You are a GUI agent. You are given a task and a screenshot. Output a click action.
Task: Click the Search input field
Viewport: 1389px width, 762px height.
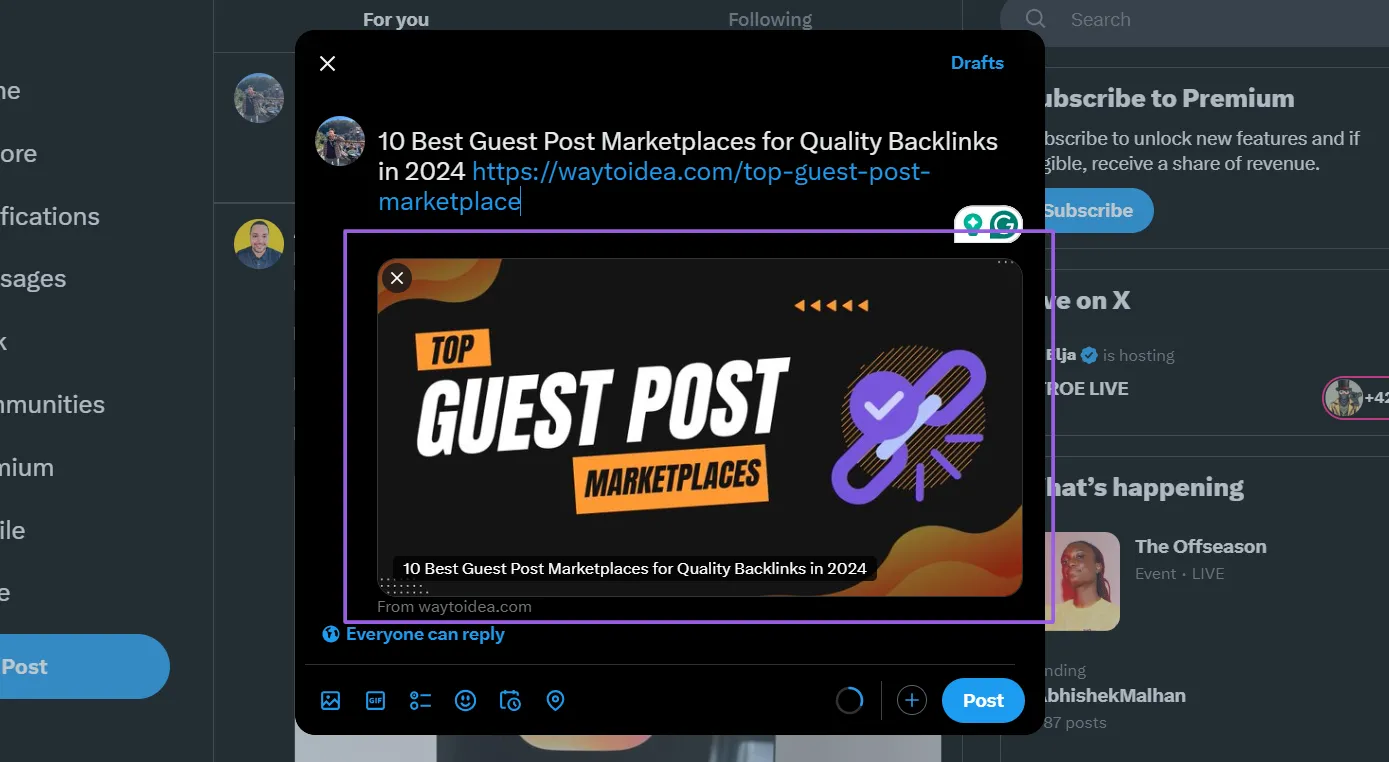[1200, 20]
